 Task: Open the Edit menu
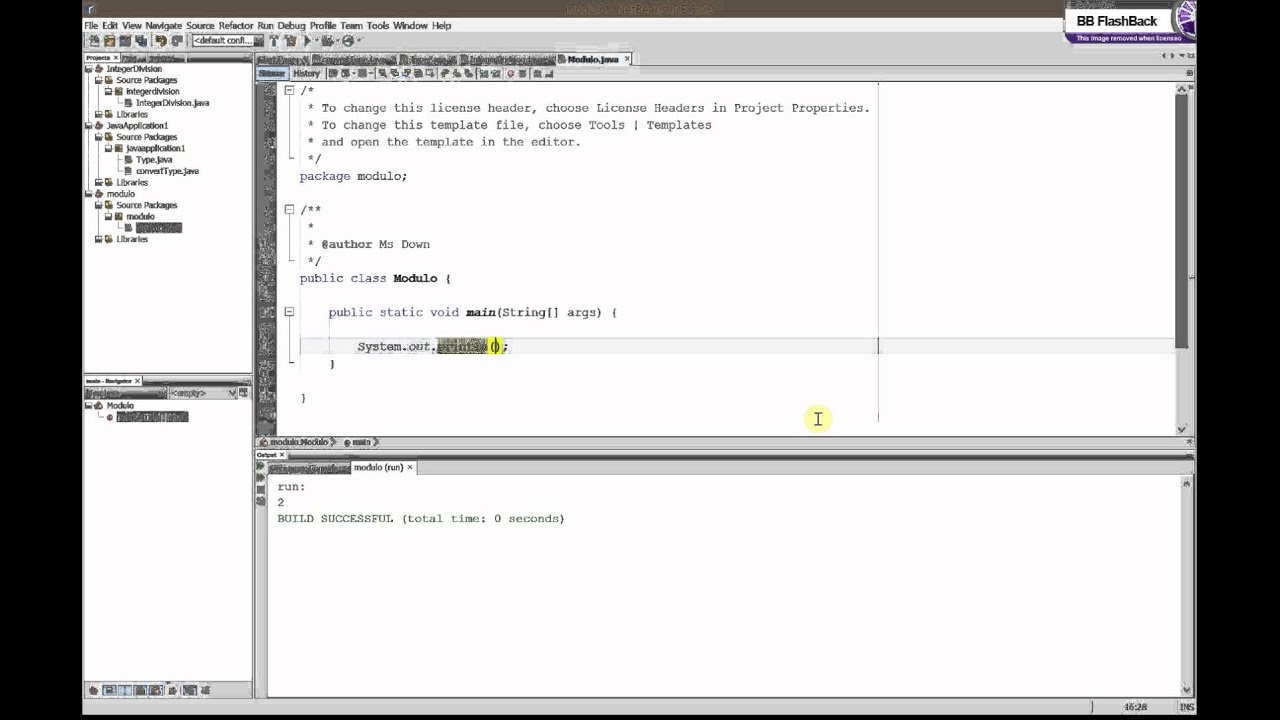[x=110, y=25]
